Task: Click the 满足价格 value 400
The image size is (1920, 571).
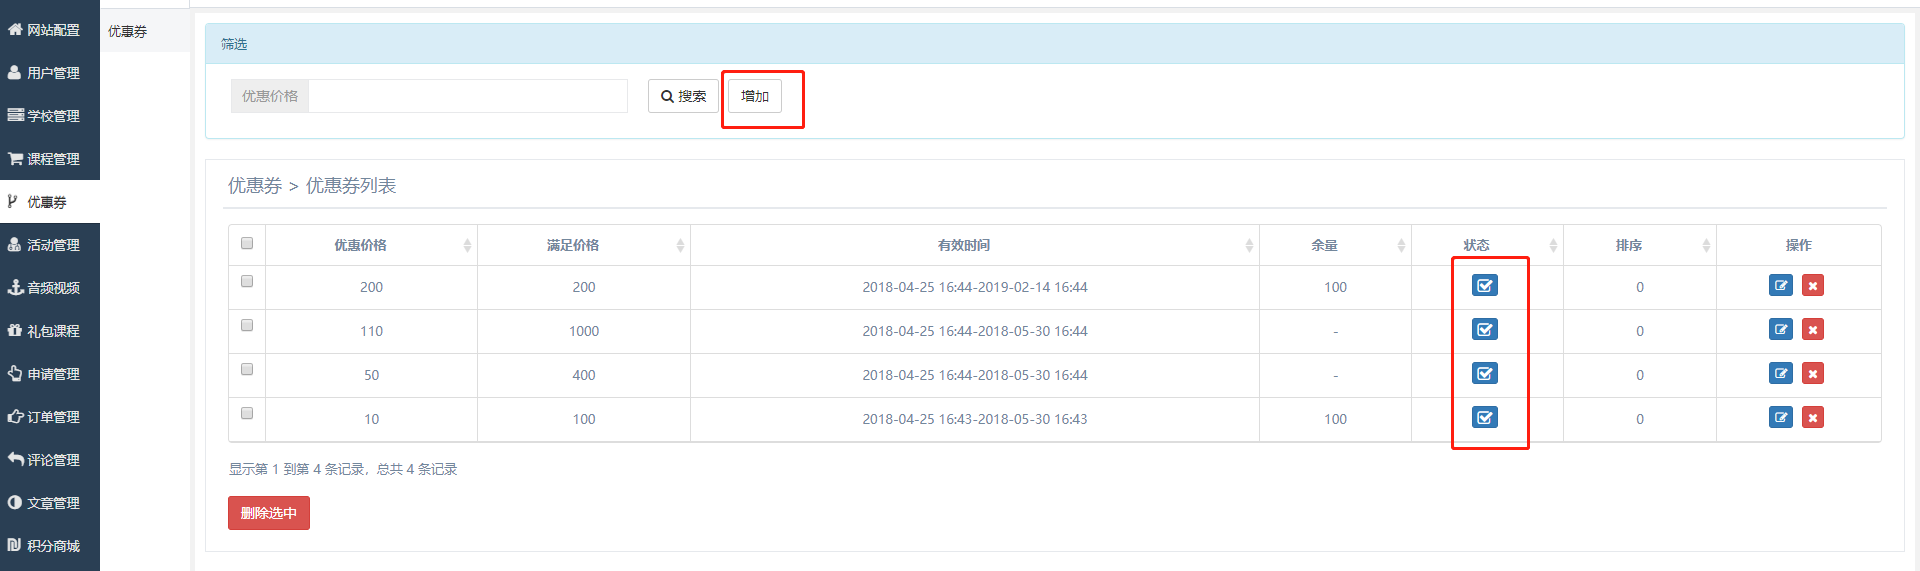Action: click(584, 375)
